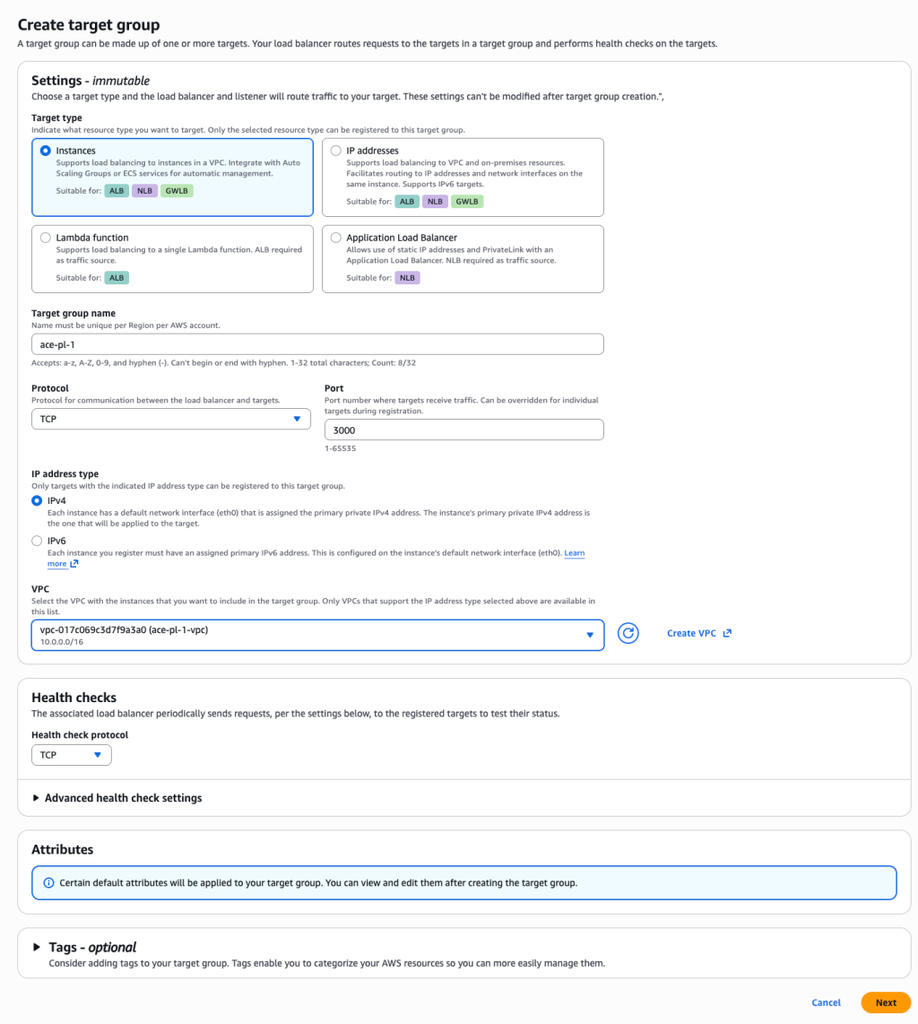Viewport: 918px width, 1024px height.
Task: Refresh the VPC list
Action: tap(629, 634)
